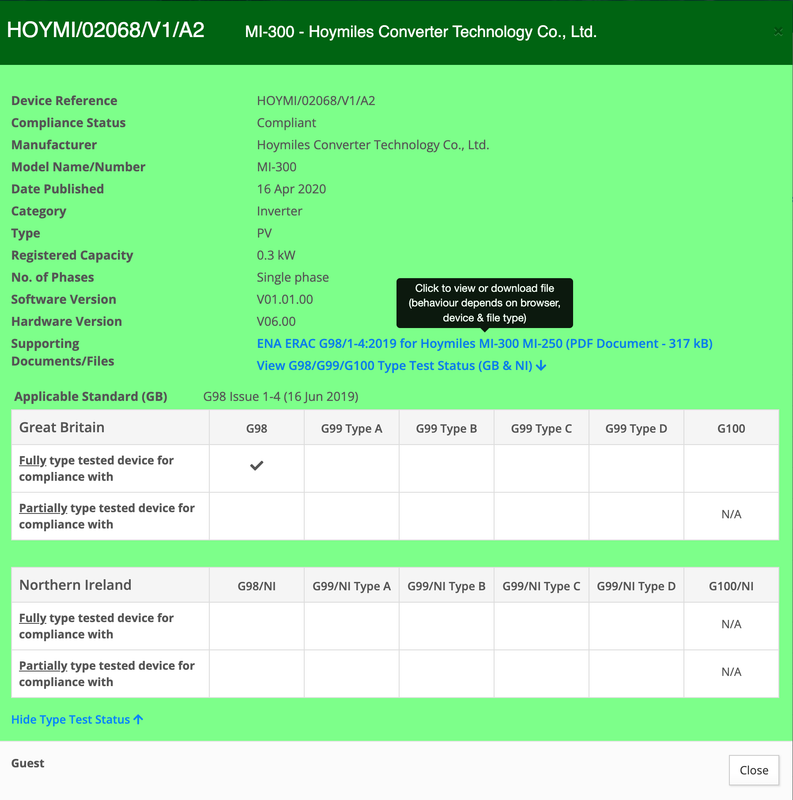Click the G99/NI Type A column header
The height and width of the screenshot is (800, 793).
(352, 586)
